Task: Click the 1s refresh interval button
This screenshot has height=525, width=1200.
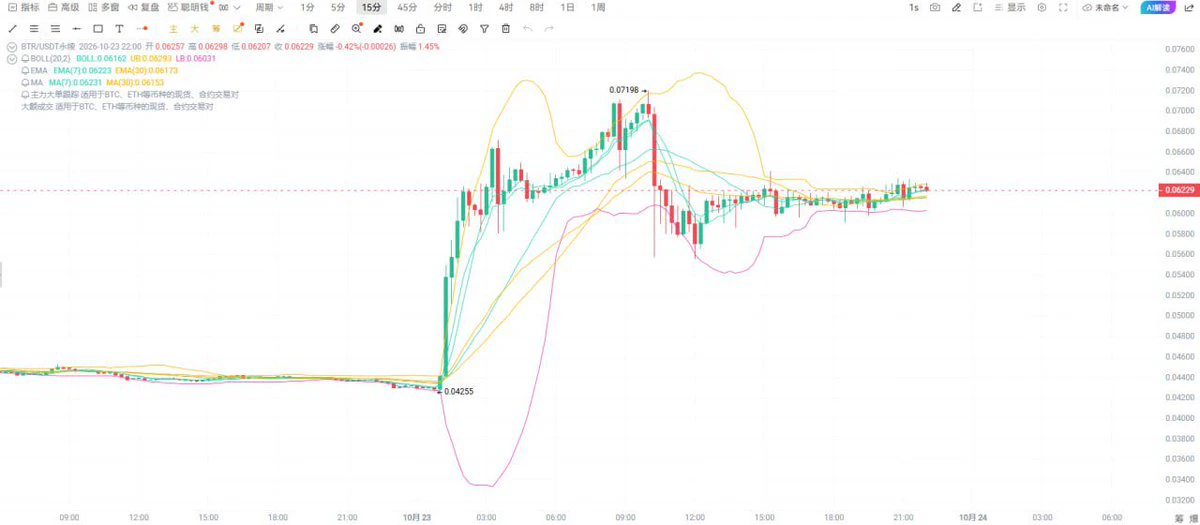Action: click(x=914, y=8)
